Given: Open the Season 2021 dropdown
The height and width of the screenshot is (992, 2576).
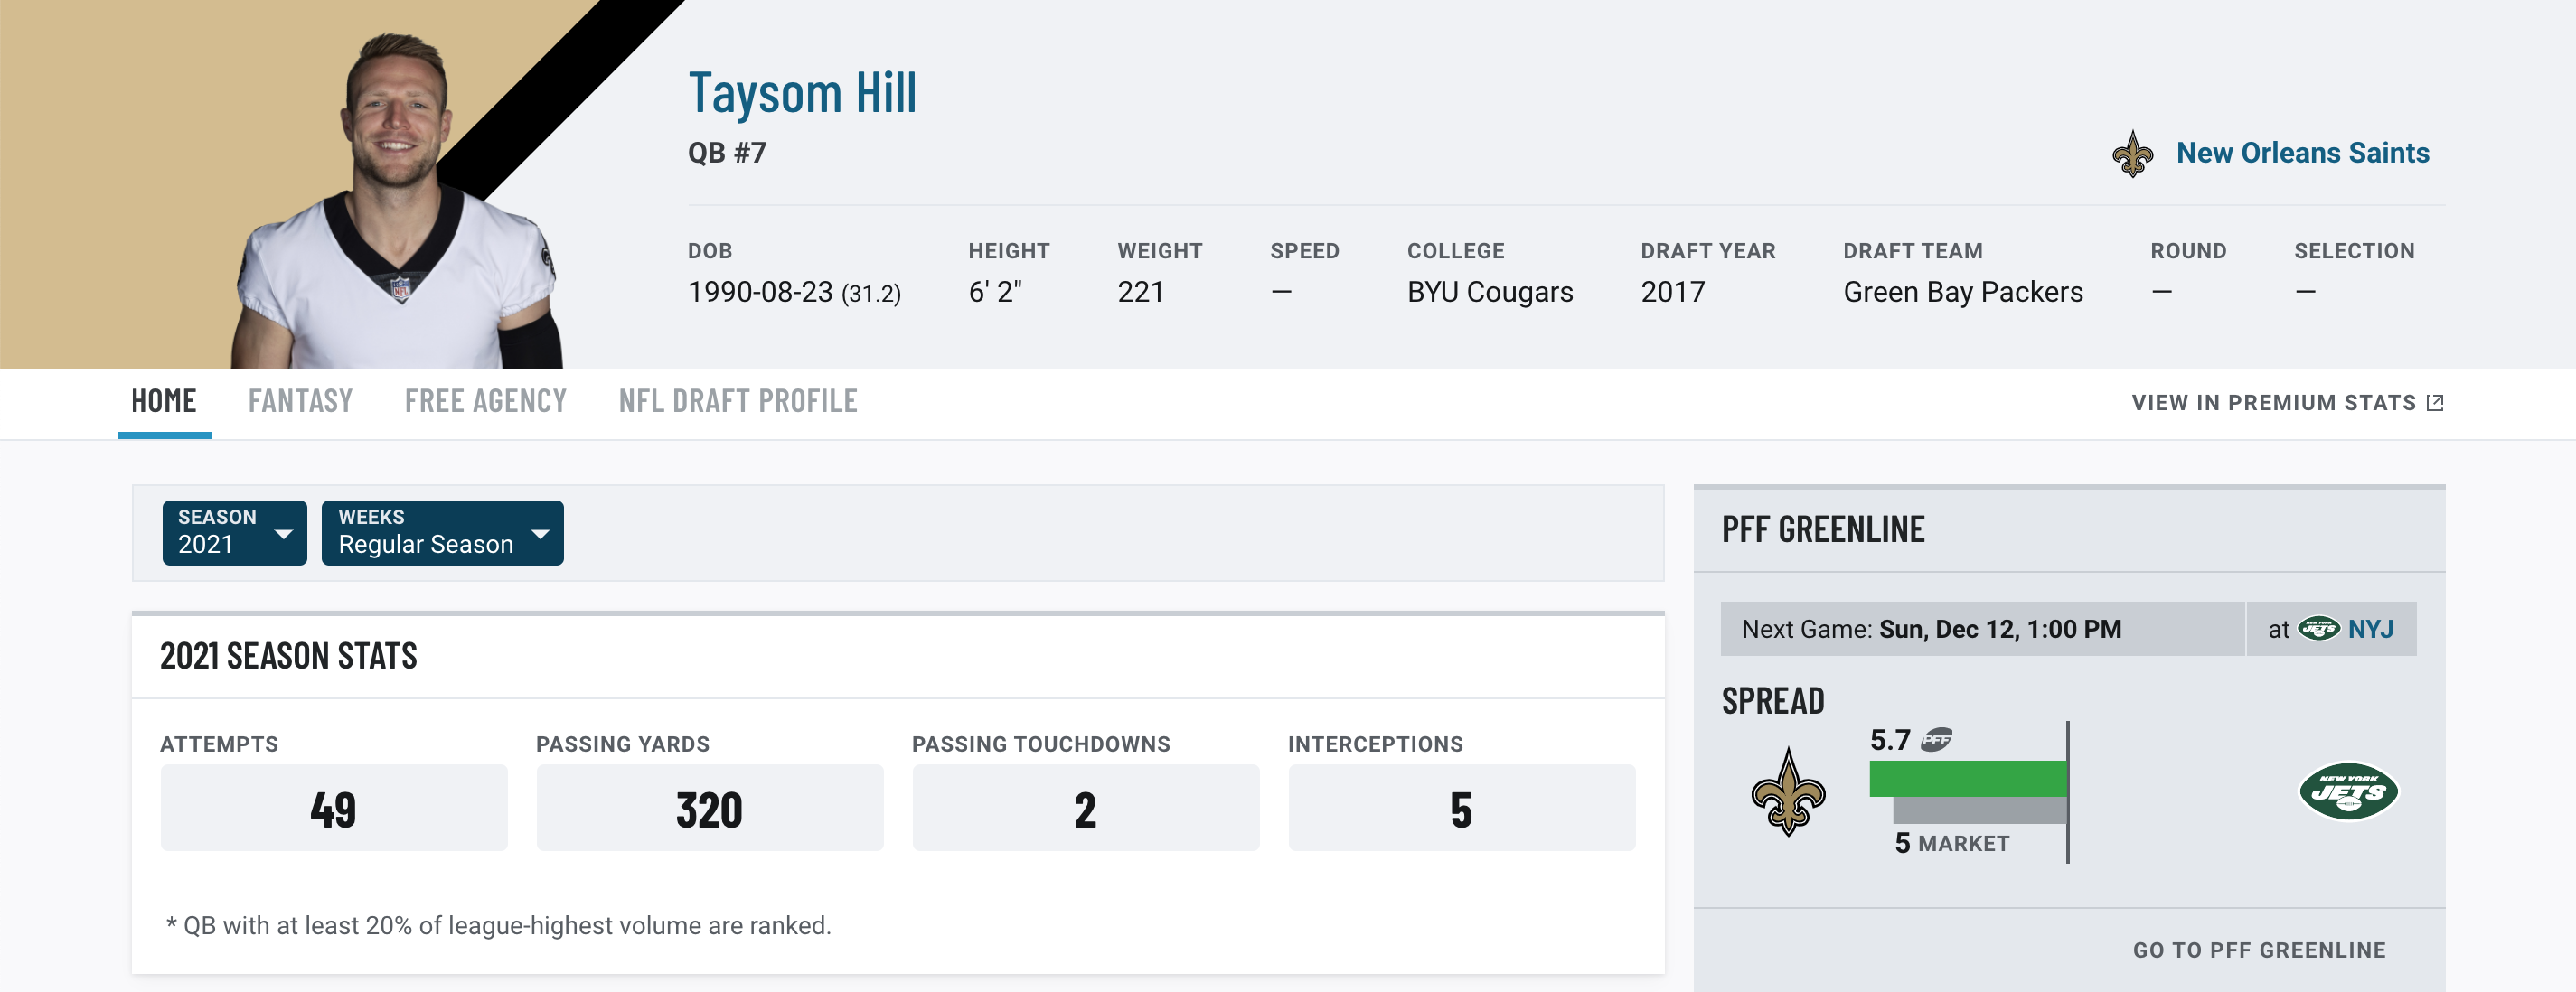Looking at the screenshot, I should point(234,532).
